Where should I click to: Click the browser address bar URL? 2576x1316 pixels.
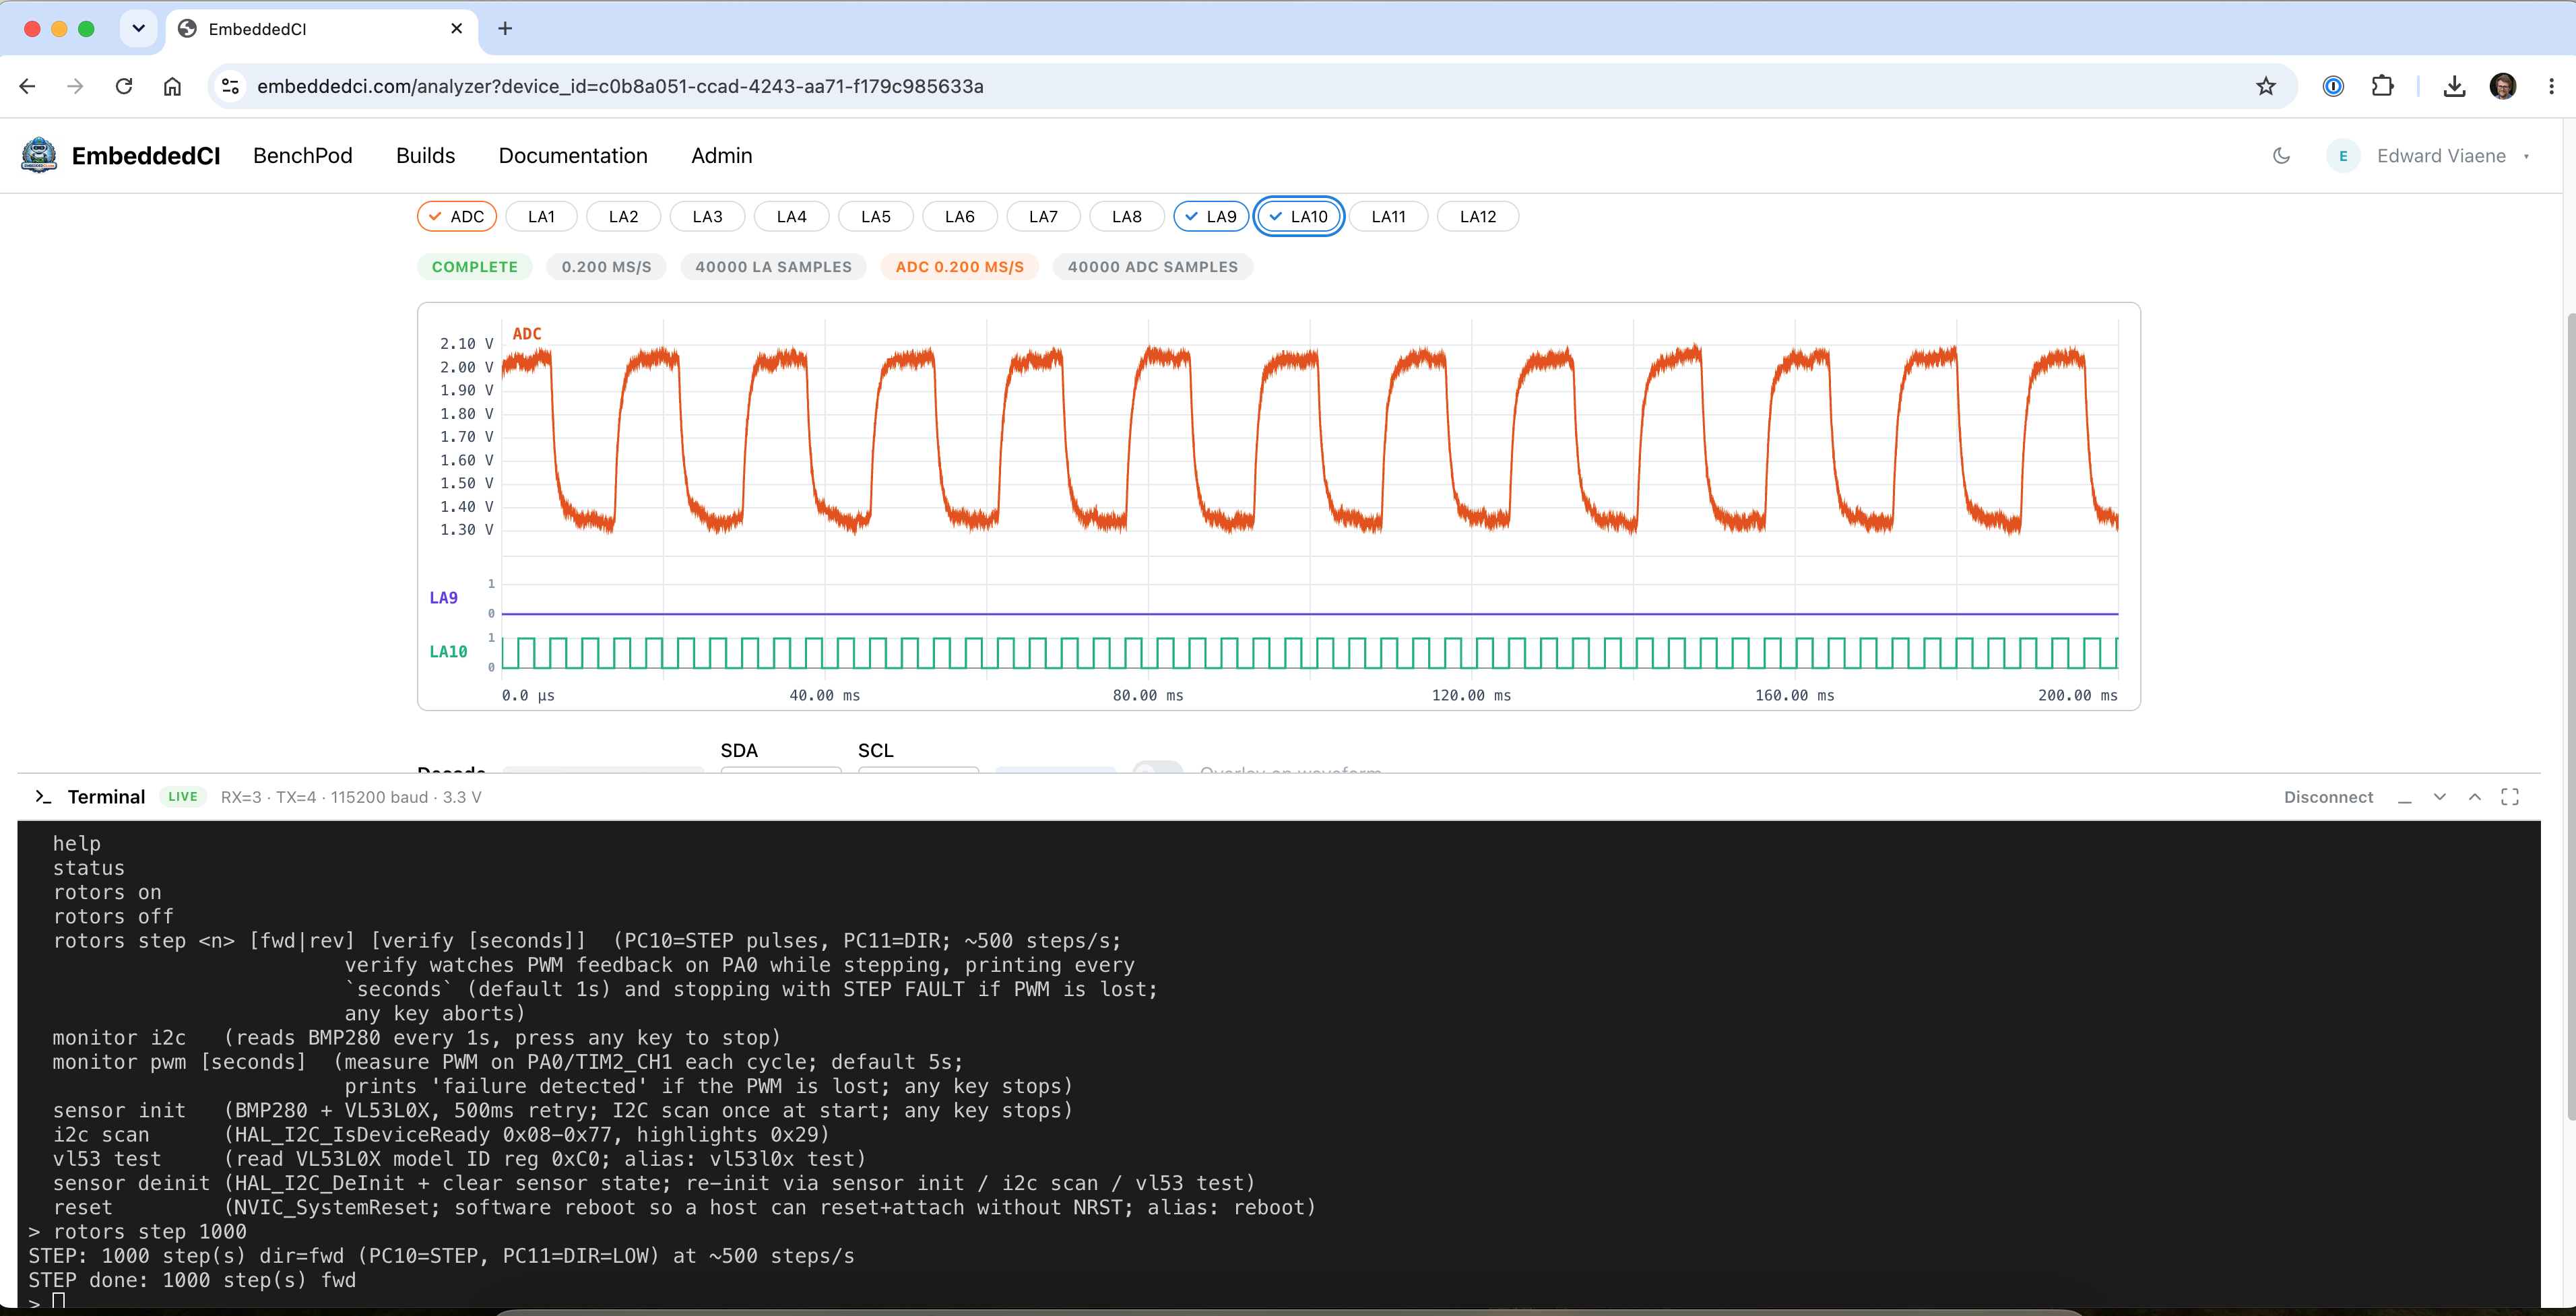click(x=620, y=86)
